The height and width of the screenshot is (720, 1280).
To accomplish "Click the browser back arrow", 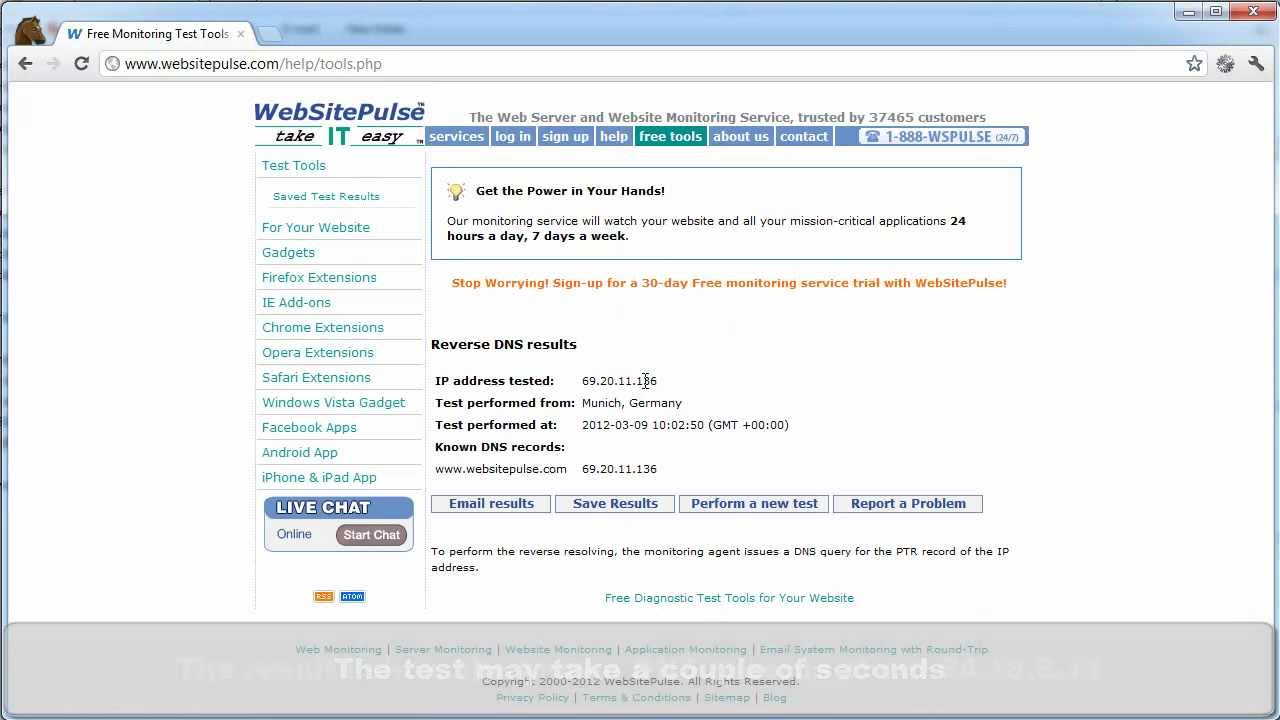I will click(25, 63).
